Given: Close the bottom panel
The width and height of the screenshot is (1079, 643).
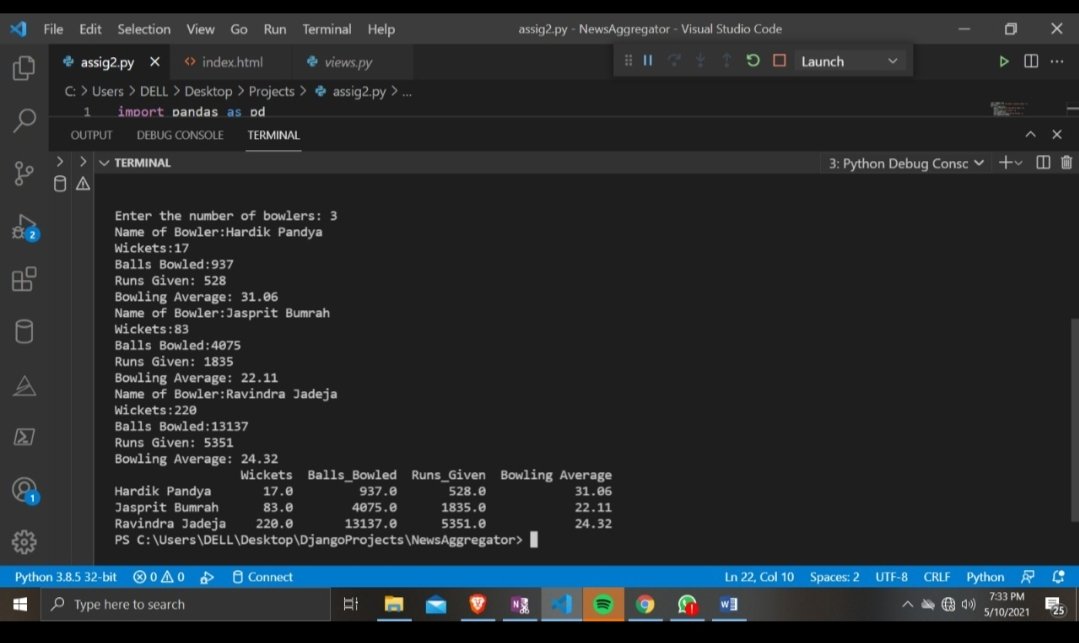Looking at the screenshot, I should click(1057, 134).
